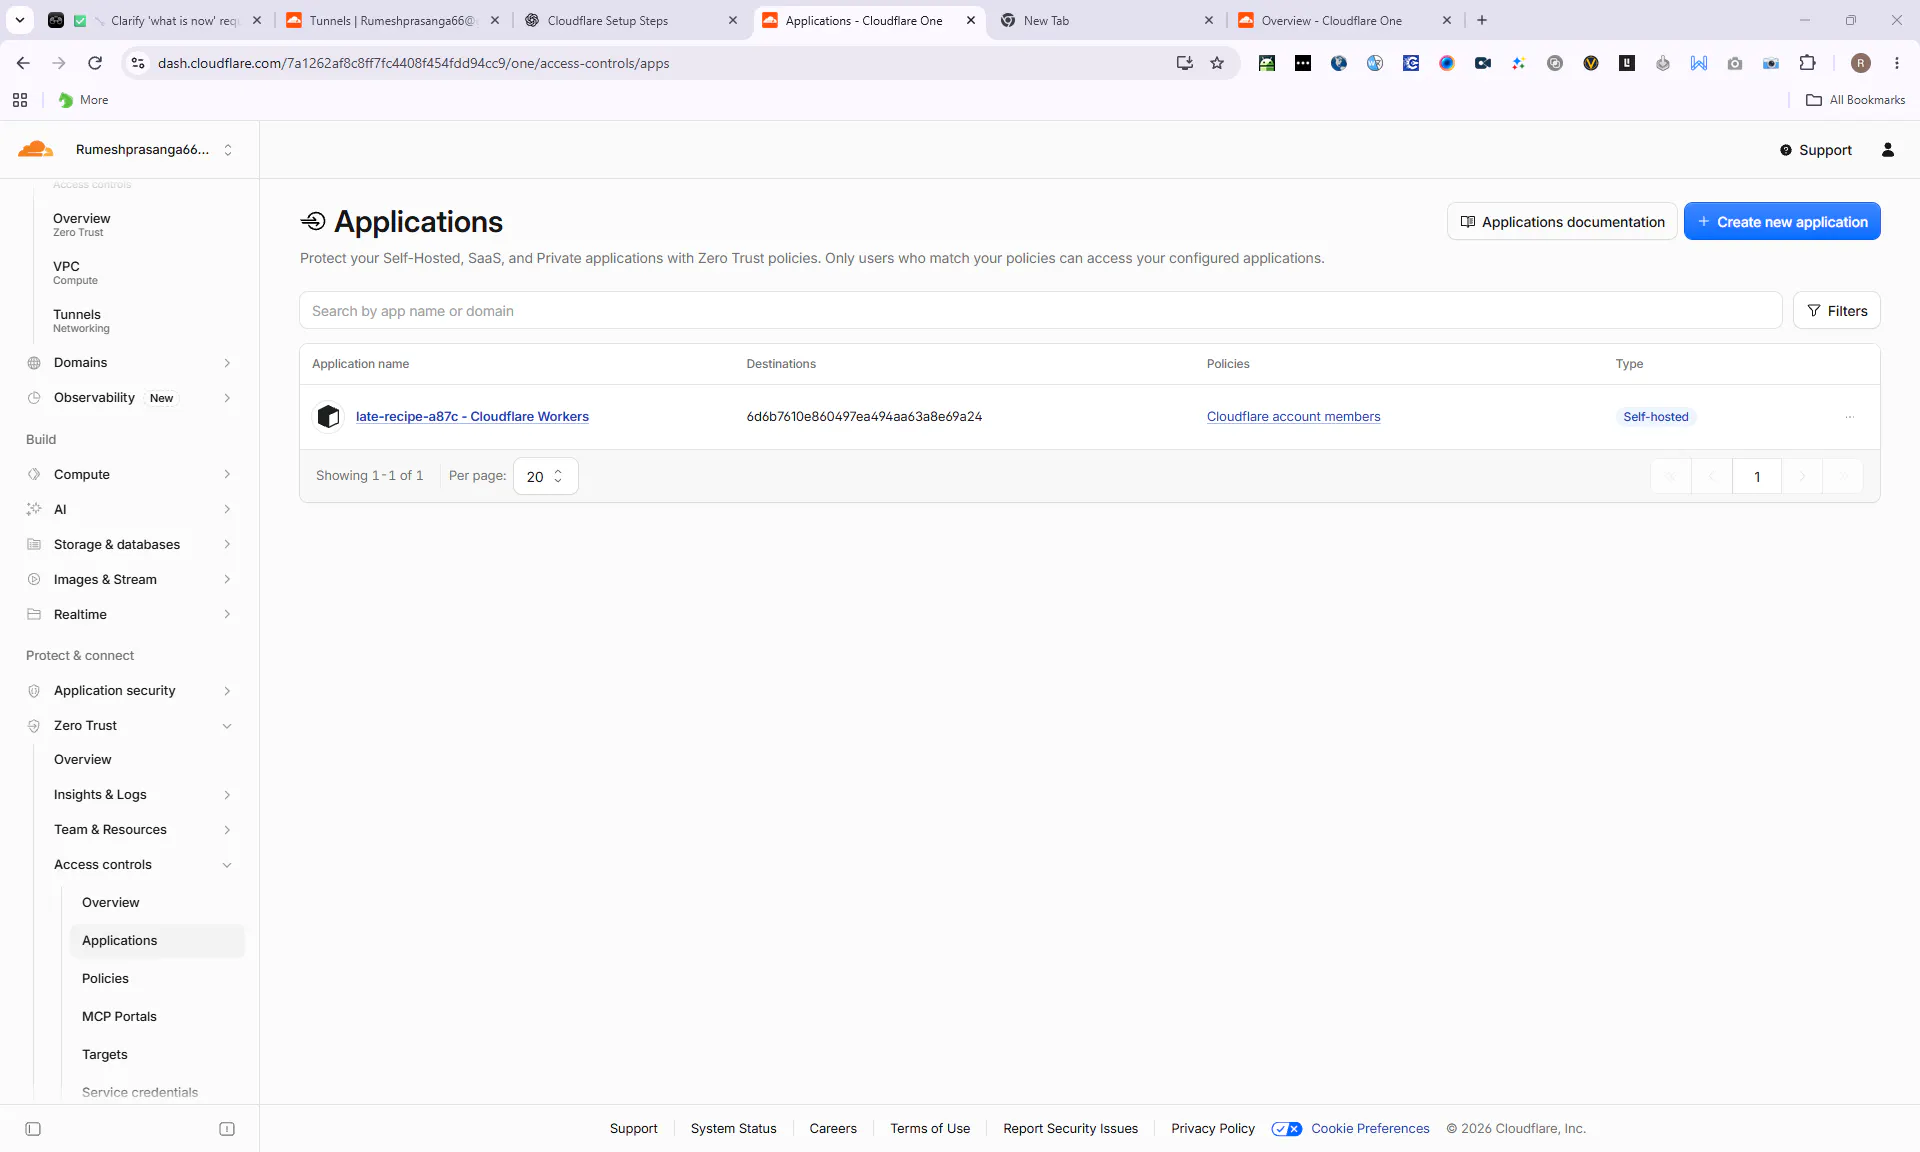Toggle the privacy choices icon beside Cookie Preferences
This screenshot has height=1152, width=1920.
pyautogui.click(x=1286, y=1129)
